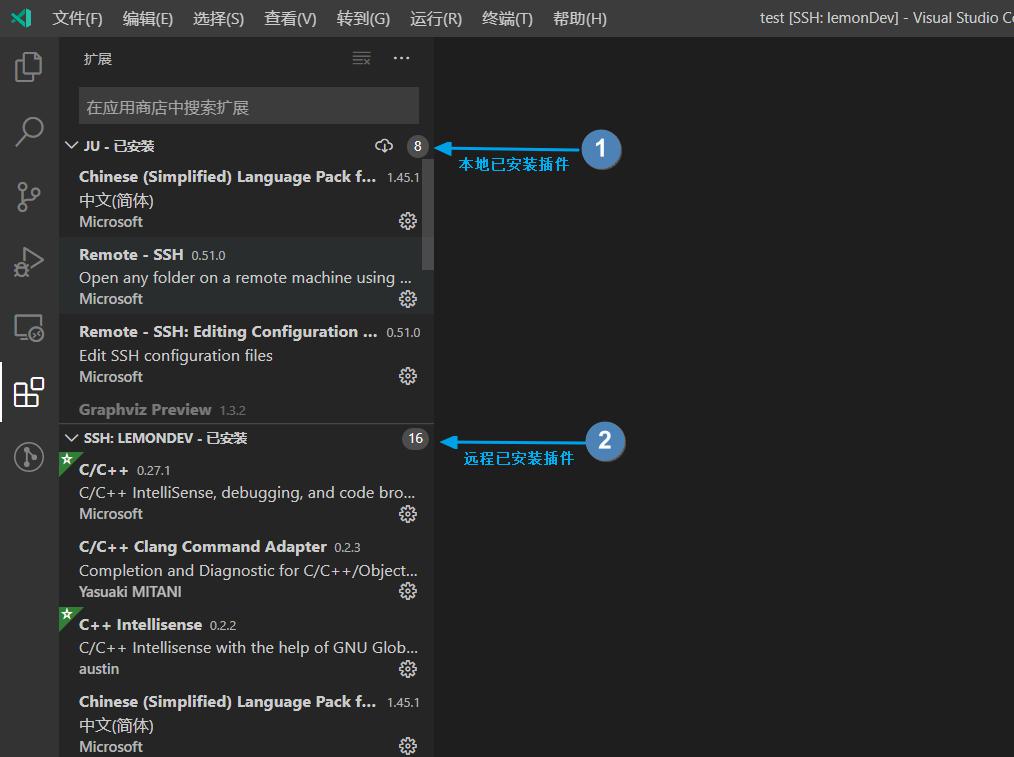1014x757 pixels.
Task: Open the 运行(R) menu
Action: 436,18
